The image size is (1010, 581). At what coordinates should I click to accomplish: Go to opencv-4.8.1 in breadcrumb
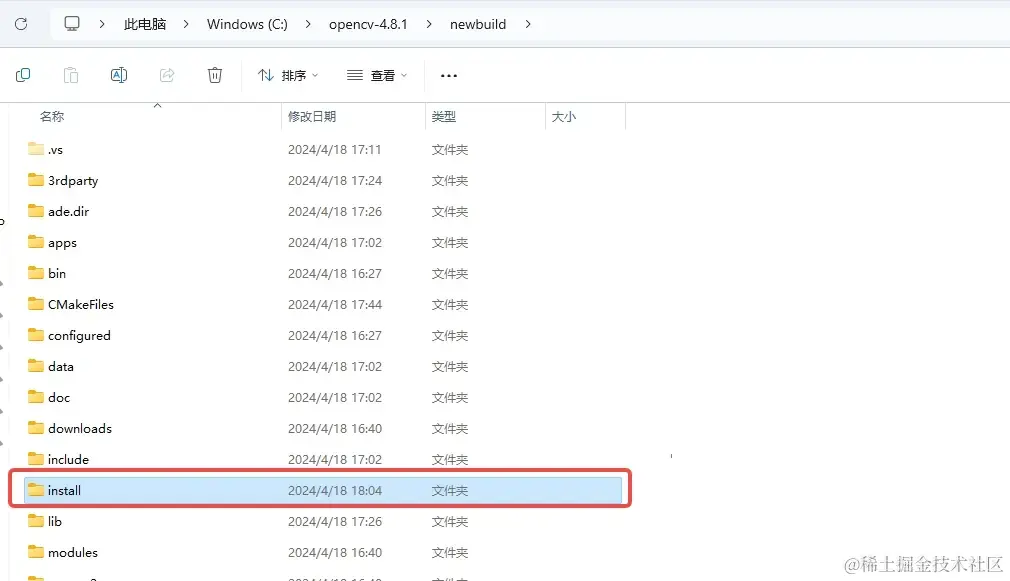(368, 24)
